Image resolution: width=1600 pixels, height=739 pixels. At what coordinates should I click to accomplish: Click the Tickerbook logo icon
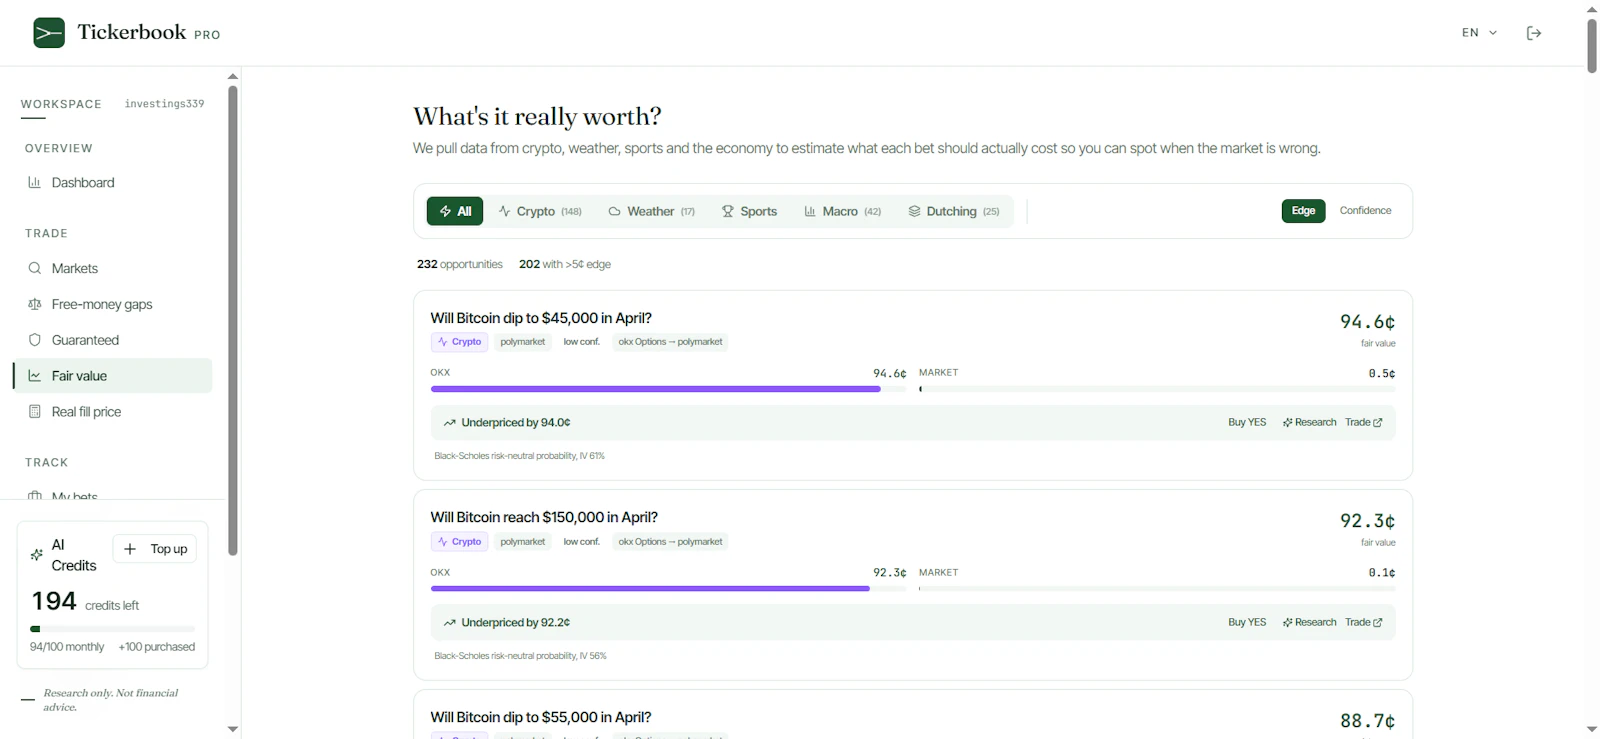pos(49,33)
